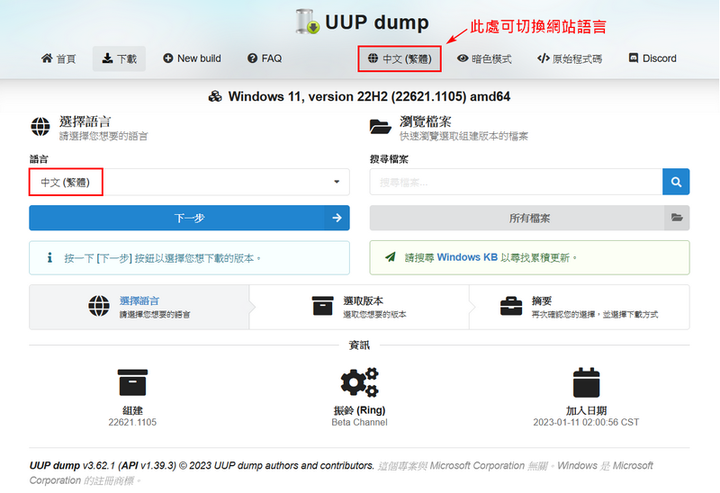
Task: Browse 所有檔案 all files button
Action: [529, 218]
